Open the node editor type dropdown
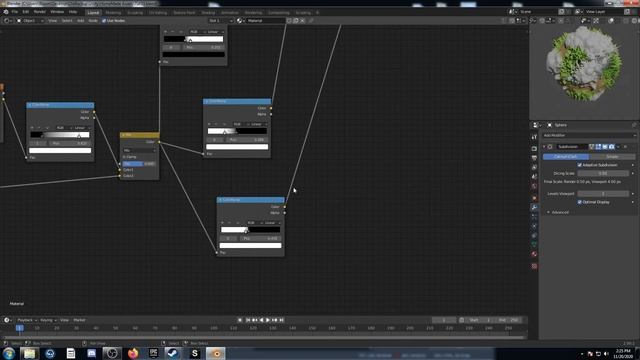This screenshot has width=640, height=360. 7,20
